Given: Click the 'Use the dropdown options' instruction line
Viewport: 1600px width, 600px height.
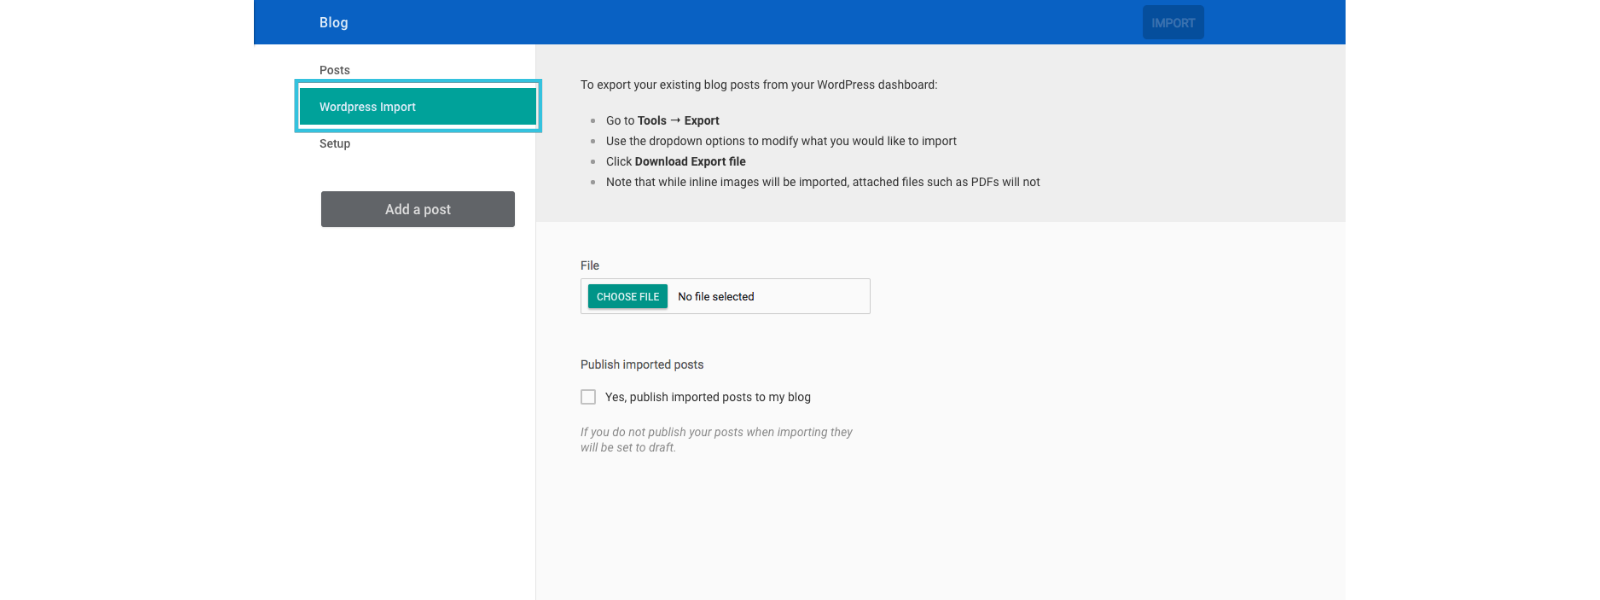Looking at the screenshot, I should pos(781,141).
